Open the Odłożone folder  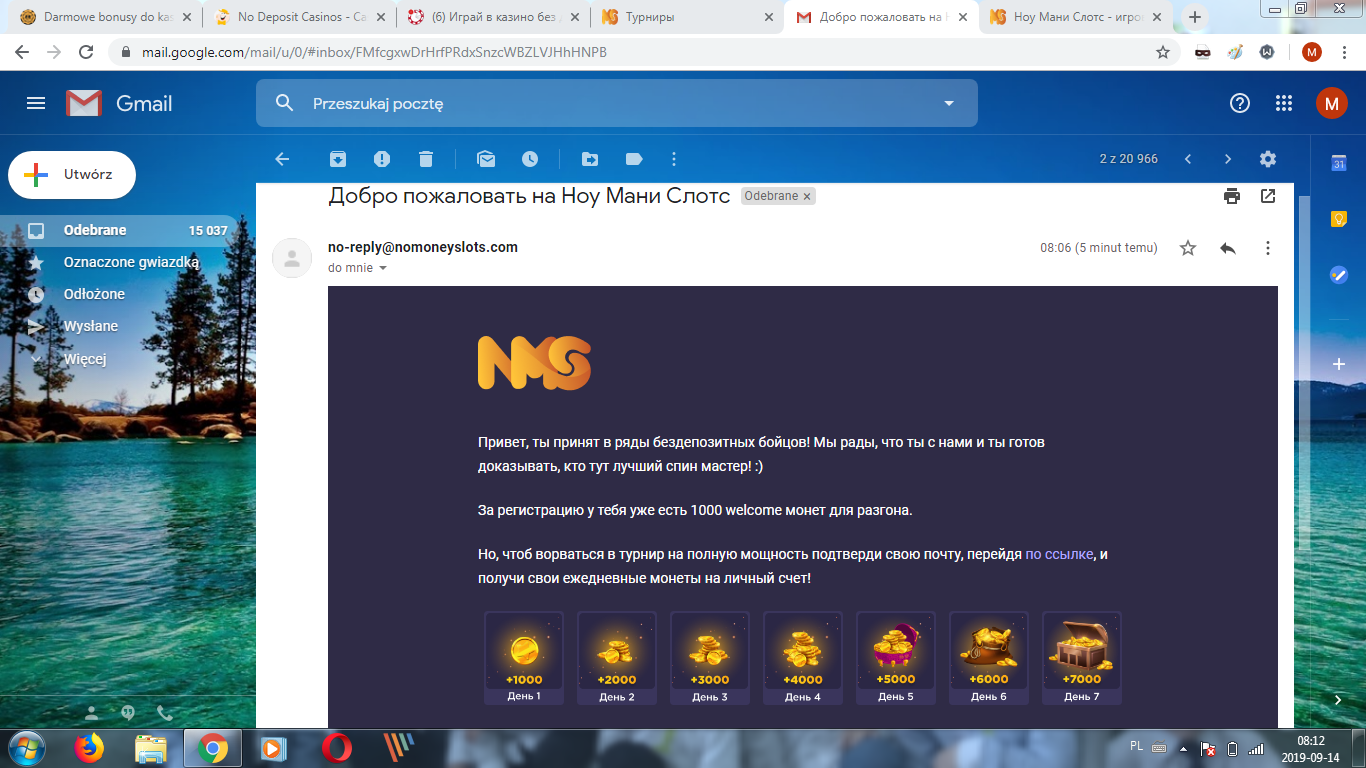pyautogui.click(x=119, y=294)
